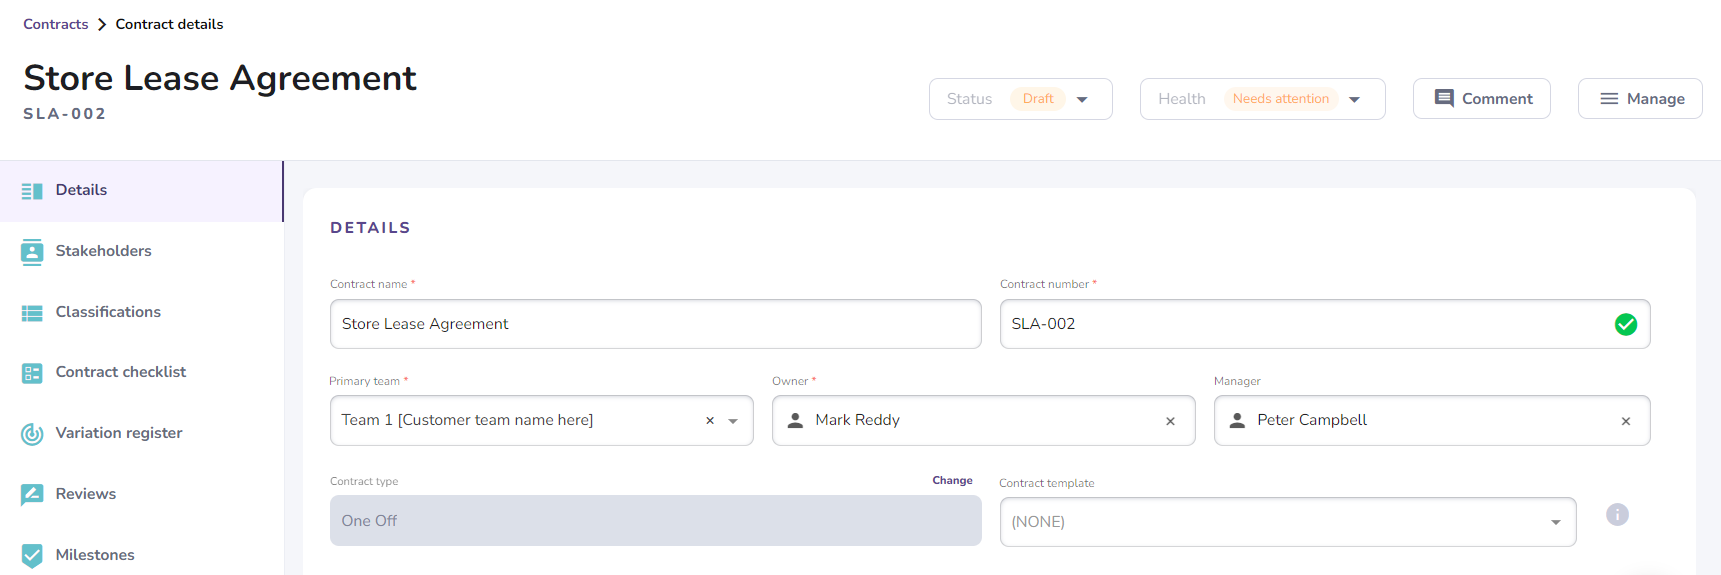Image resolution: width=1721 pixels, height=575 pixels.
Task: Open the Status Draft dropdown
Action: (x=1081, y=99)
